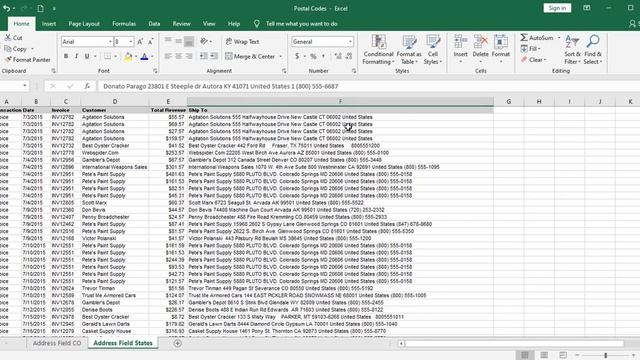Screen dimensions: 640x360
Task: Click the Undo arrow in quick access toolbar
Action: click(6, 8)
